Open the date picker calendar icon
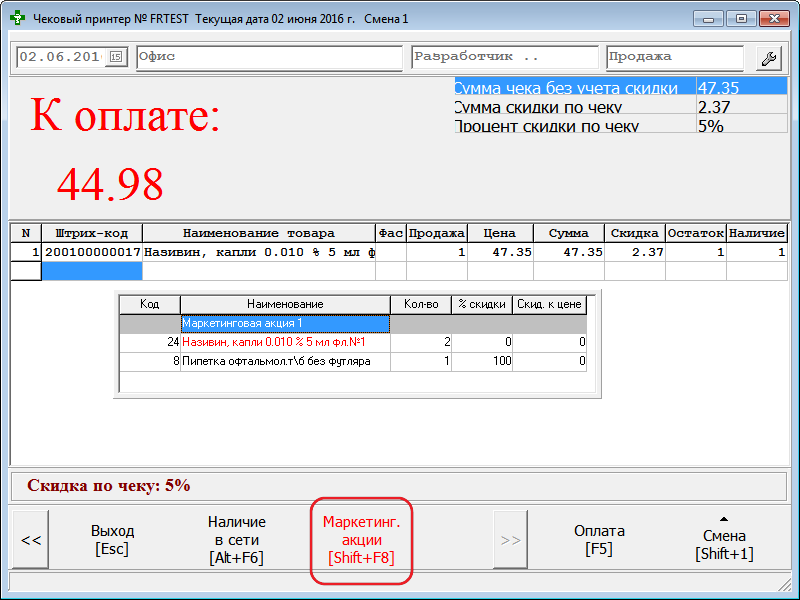The width and height of the screenshot is (800, 600). coord(116,58)
